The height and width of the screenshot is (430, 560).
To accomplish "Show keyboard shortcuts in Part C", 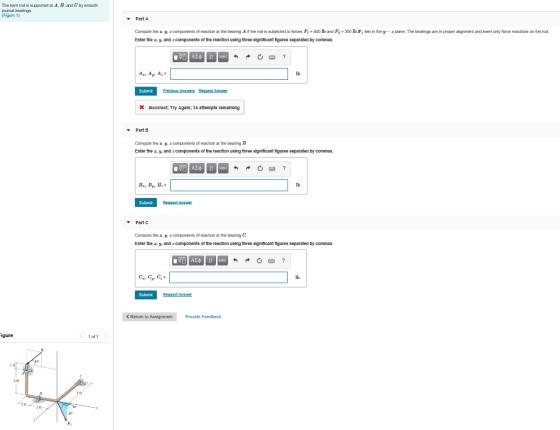I will pyautogui.click(x=271, y=261).
